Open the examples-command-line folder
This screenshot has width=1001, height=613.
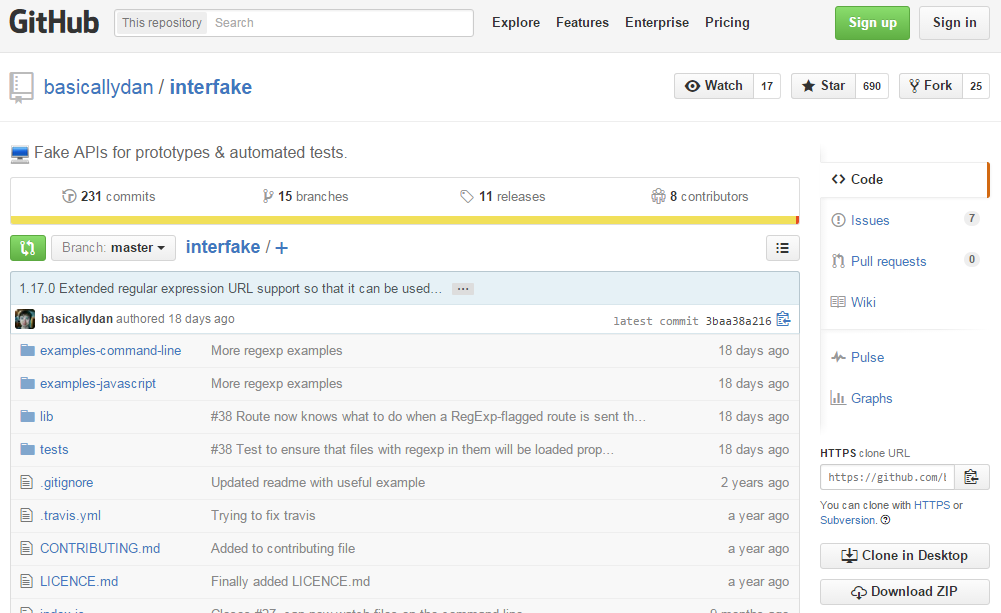[x=110, y=351]
